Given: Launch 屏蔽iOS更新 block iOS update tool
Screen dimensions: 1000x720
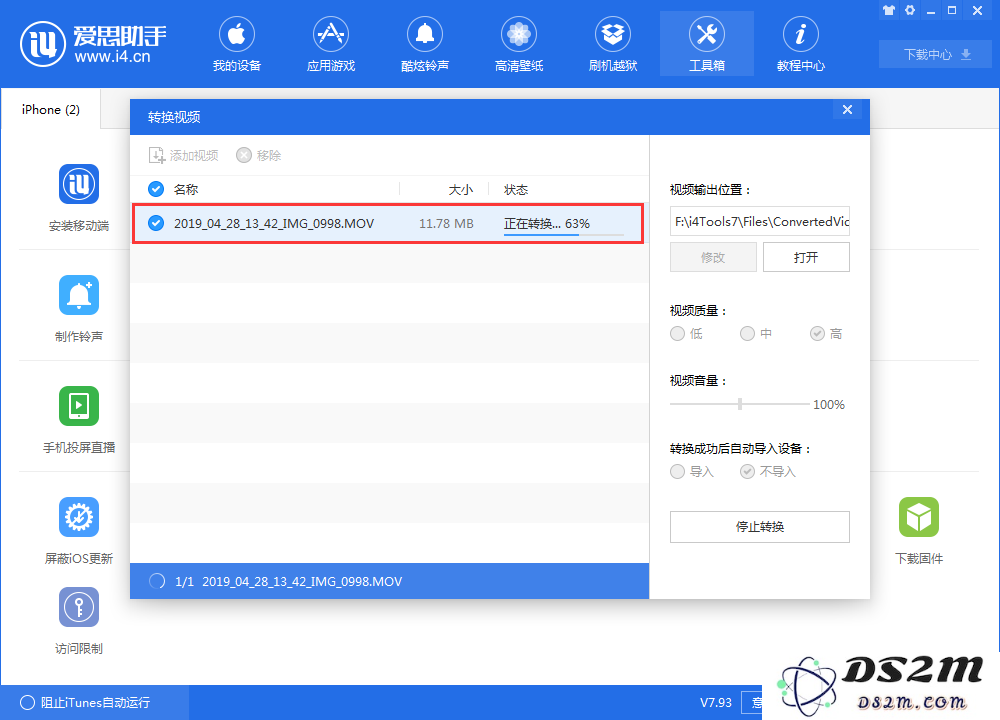Looking at the screenshot, I should (79, 531).
